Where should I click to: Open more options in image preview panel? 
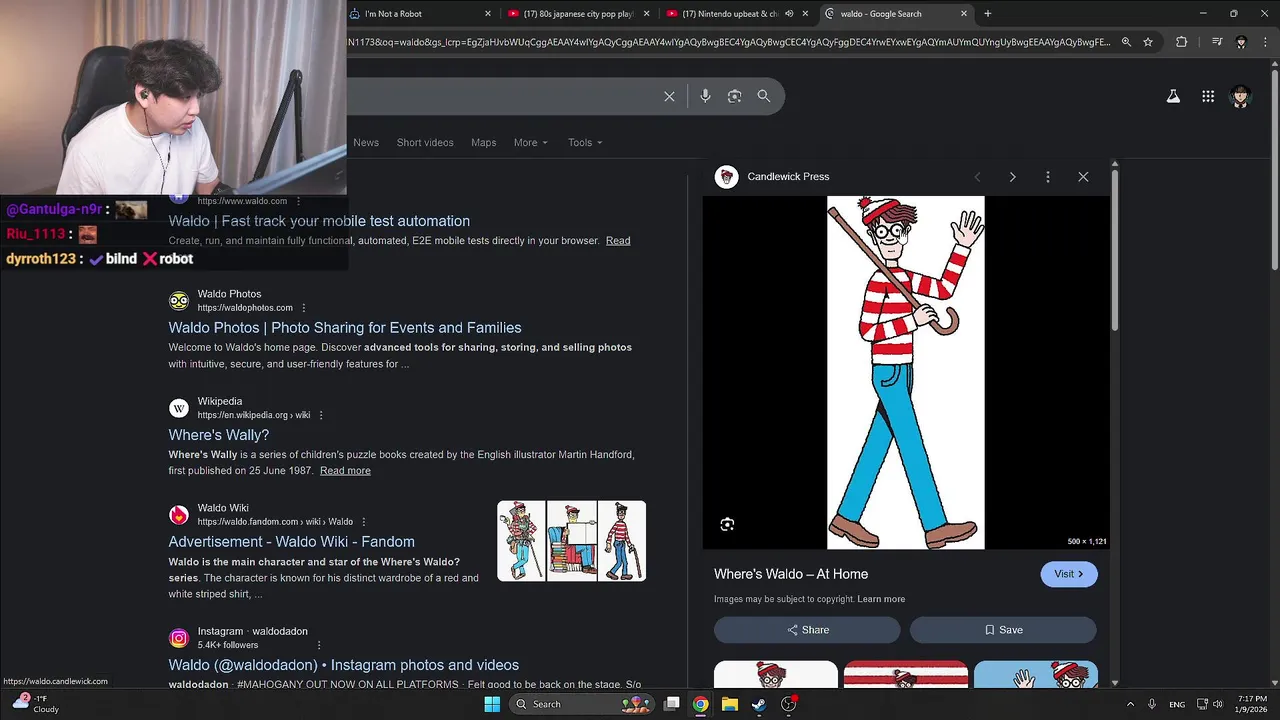coord(1048,177)
